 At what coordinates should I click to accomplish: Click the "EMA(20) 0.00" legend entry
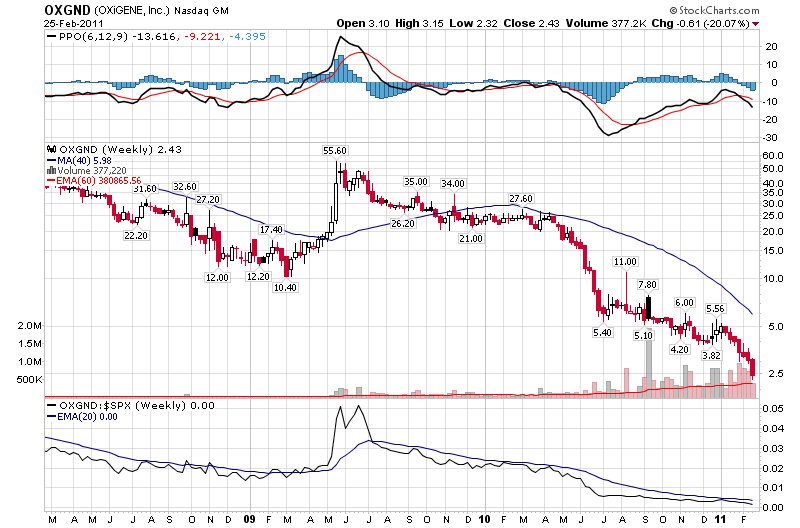[x=87, y=417]
